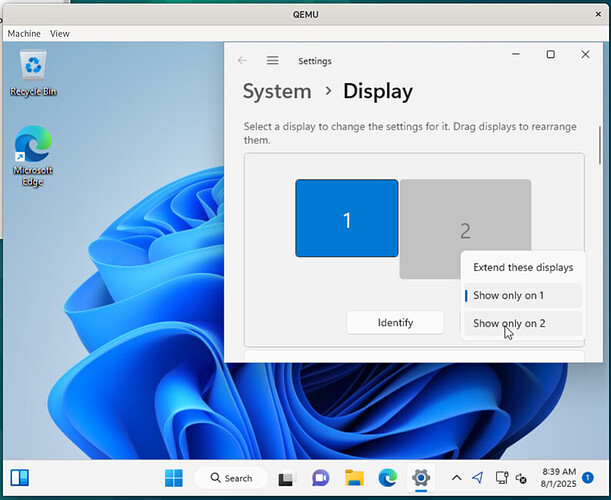611x500 pixels.
Task: Choose Extend these displays option
Action: click(x=523, y=267)
